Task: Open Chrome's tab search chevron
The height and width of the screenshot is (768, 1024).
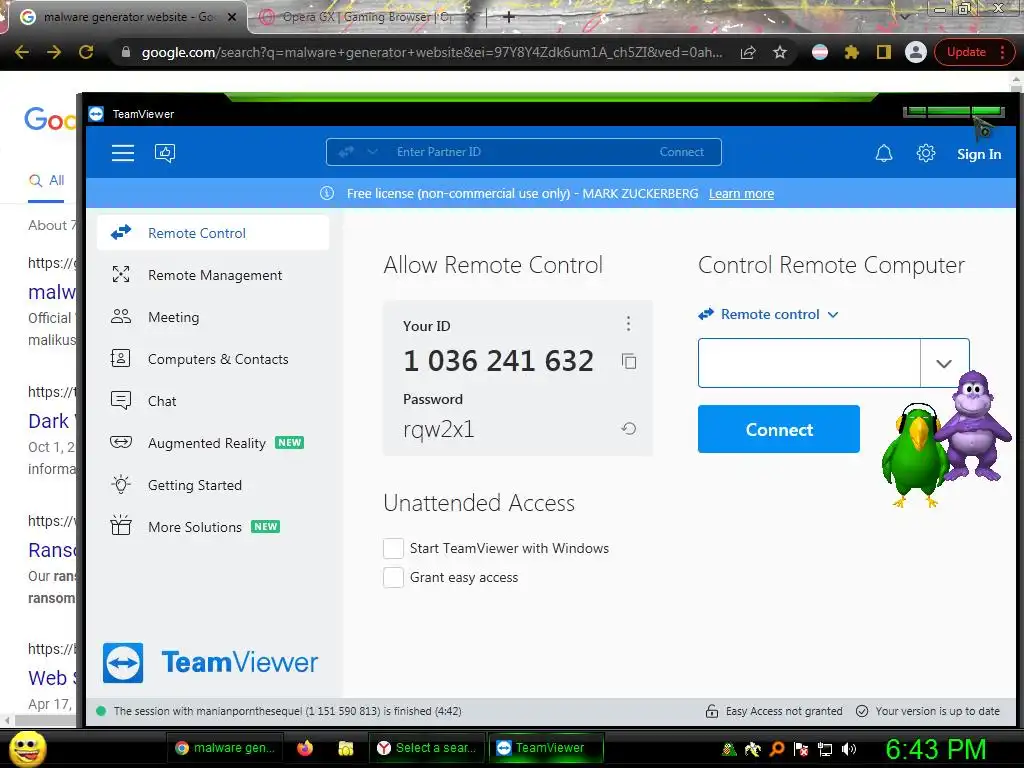Action: click(x=905, y=16)
